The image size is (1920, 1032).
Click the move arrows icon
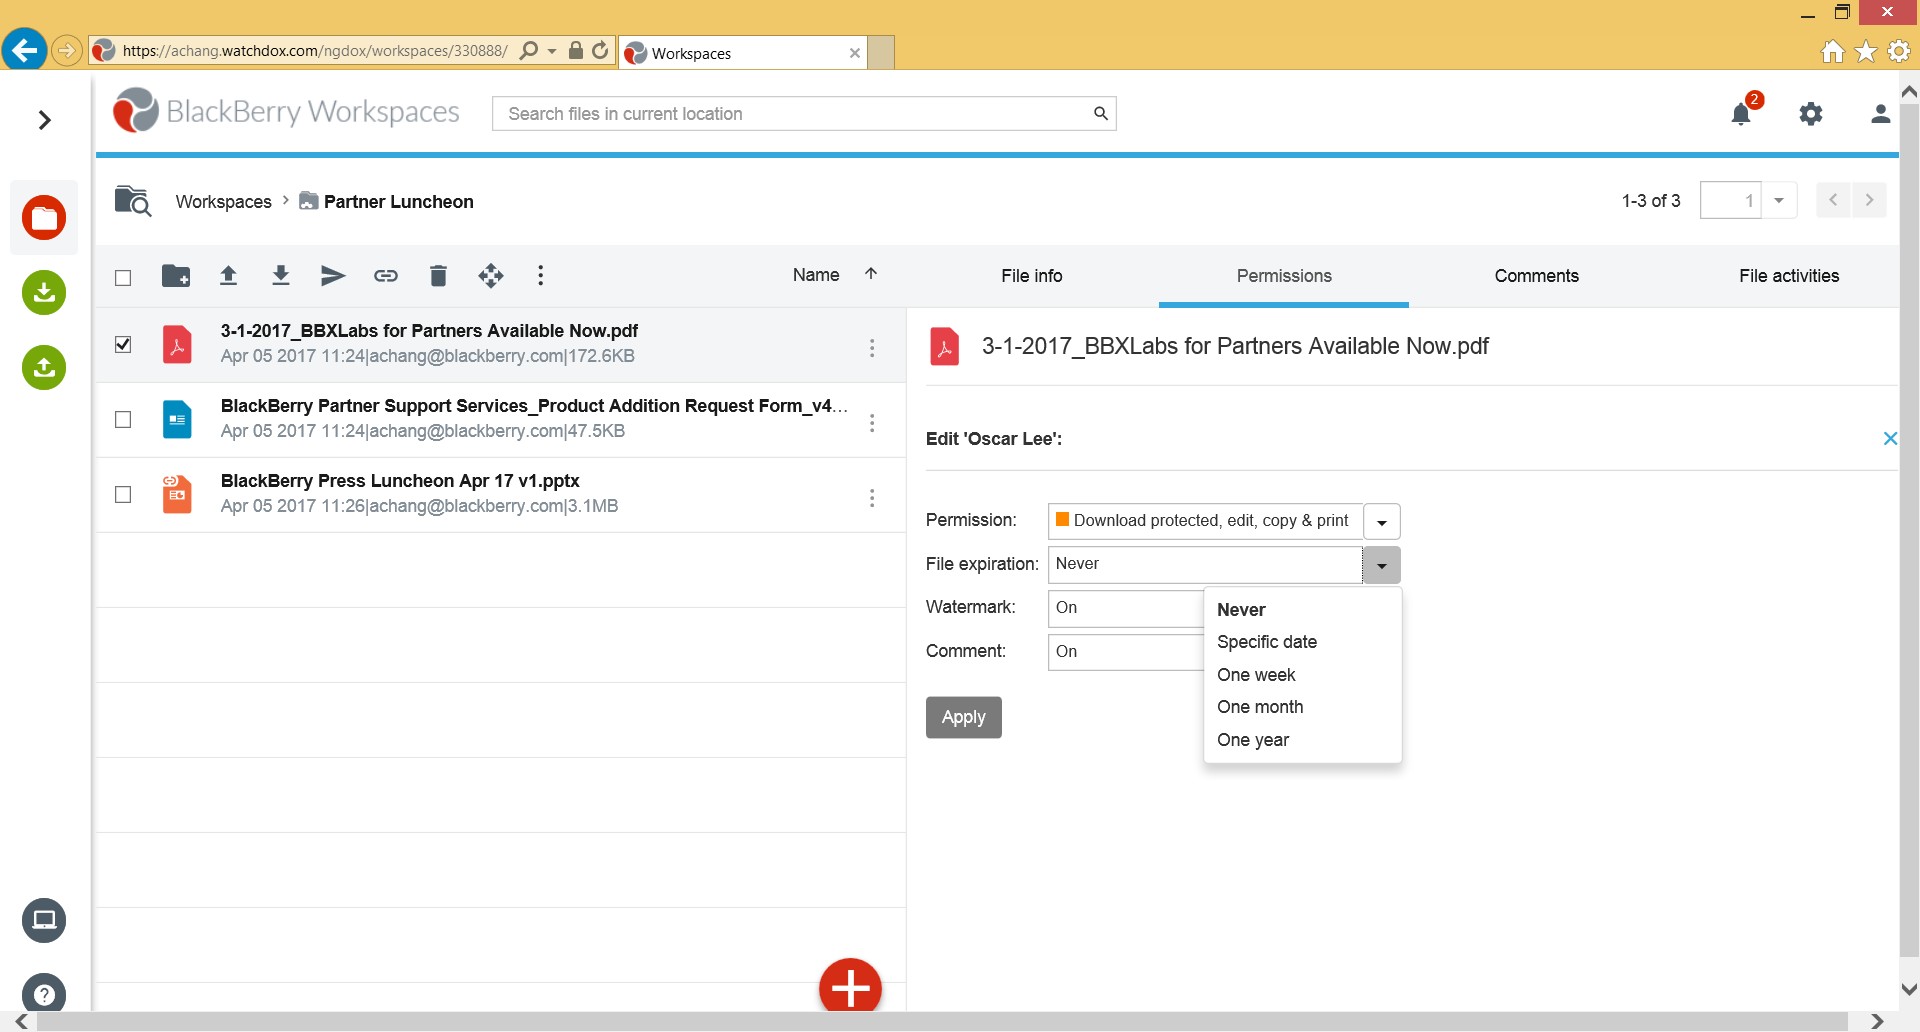tap(491, 276)
